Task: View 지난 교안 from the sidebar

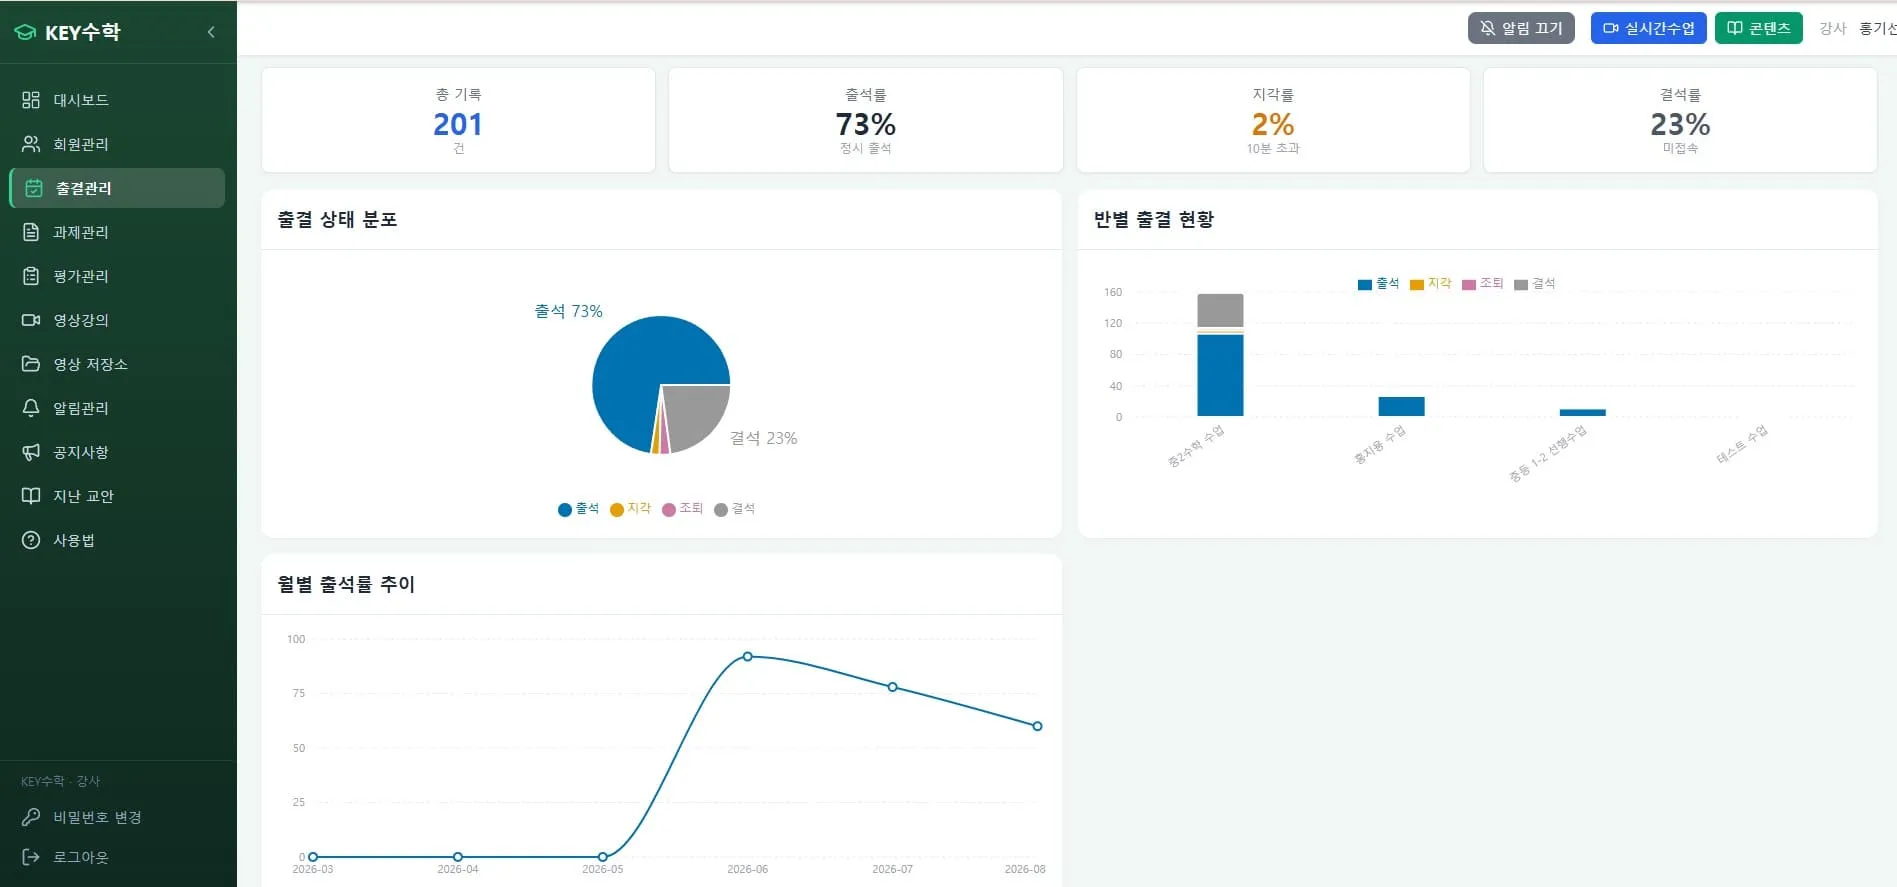Action: 117,496
